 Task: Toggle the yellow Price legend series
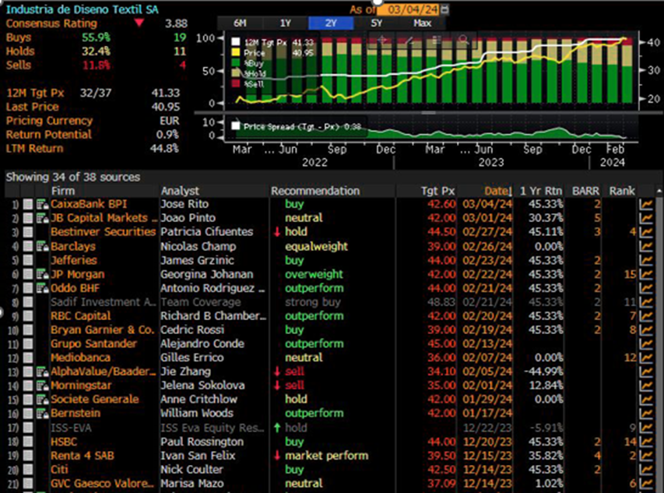pos(235,53)
